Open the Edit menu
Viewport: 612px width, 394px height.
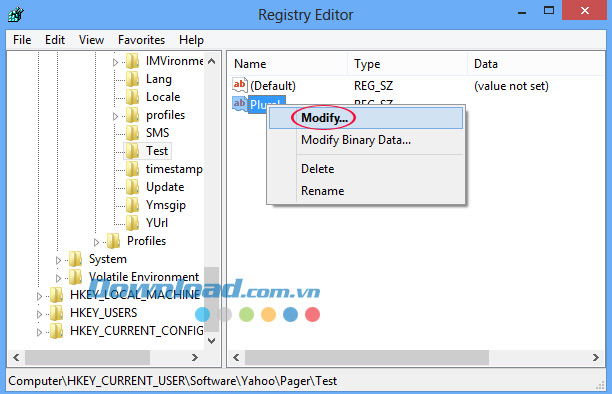click(55, 40)
